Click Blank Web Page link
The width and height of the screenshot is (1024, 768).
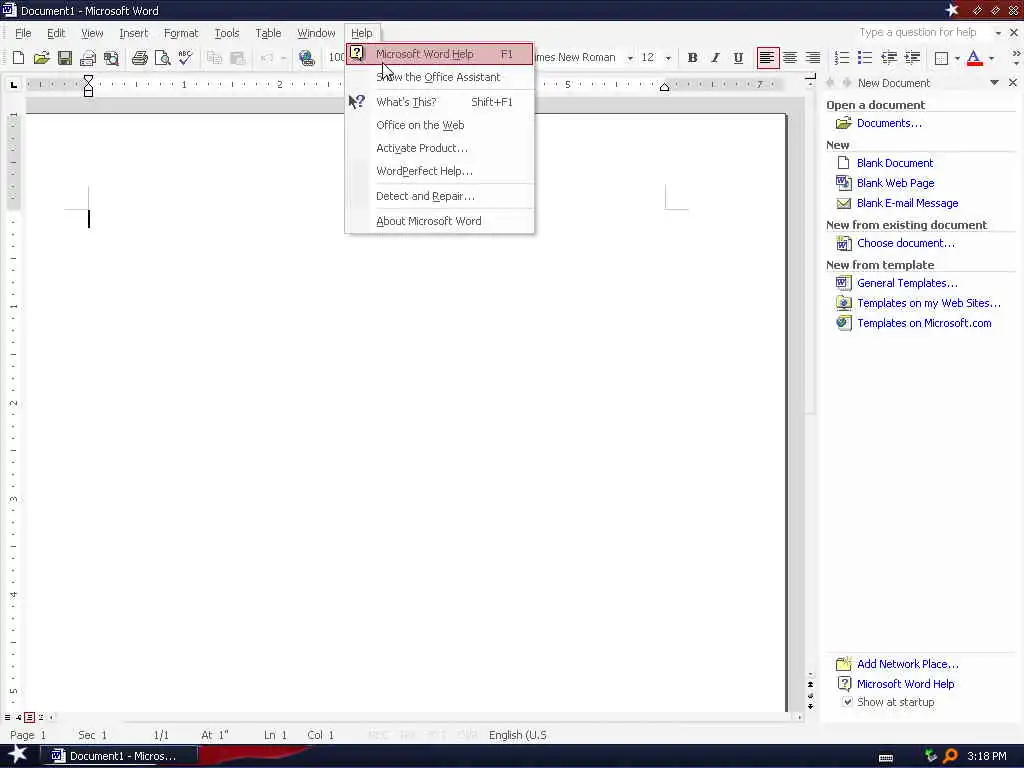[x=895, y=183]
